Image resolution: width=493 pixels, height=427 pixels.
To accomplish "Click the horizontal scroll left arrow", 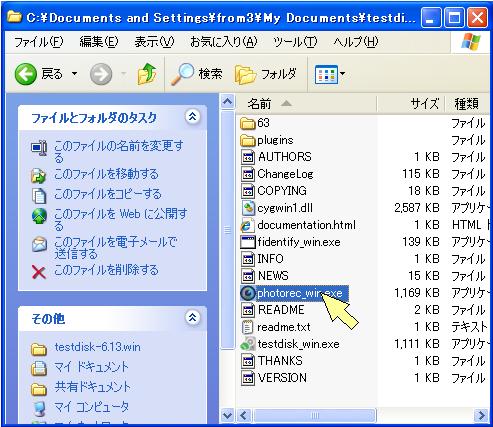I will tap(244, 415).
